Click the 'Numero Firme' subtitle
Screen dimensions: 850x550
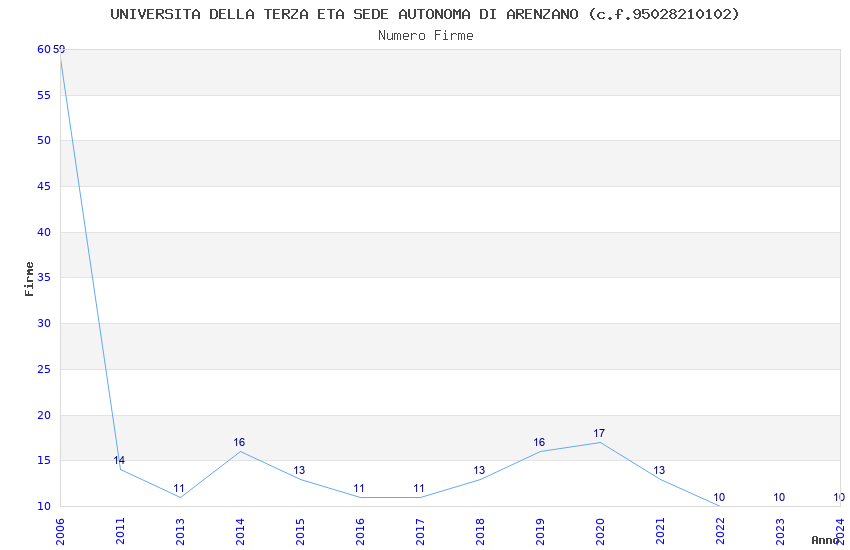click(426, 36)
